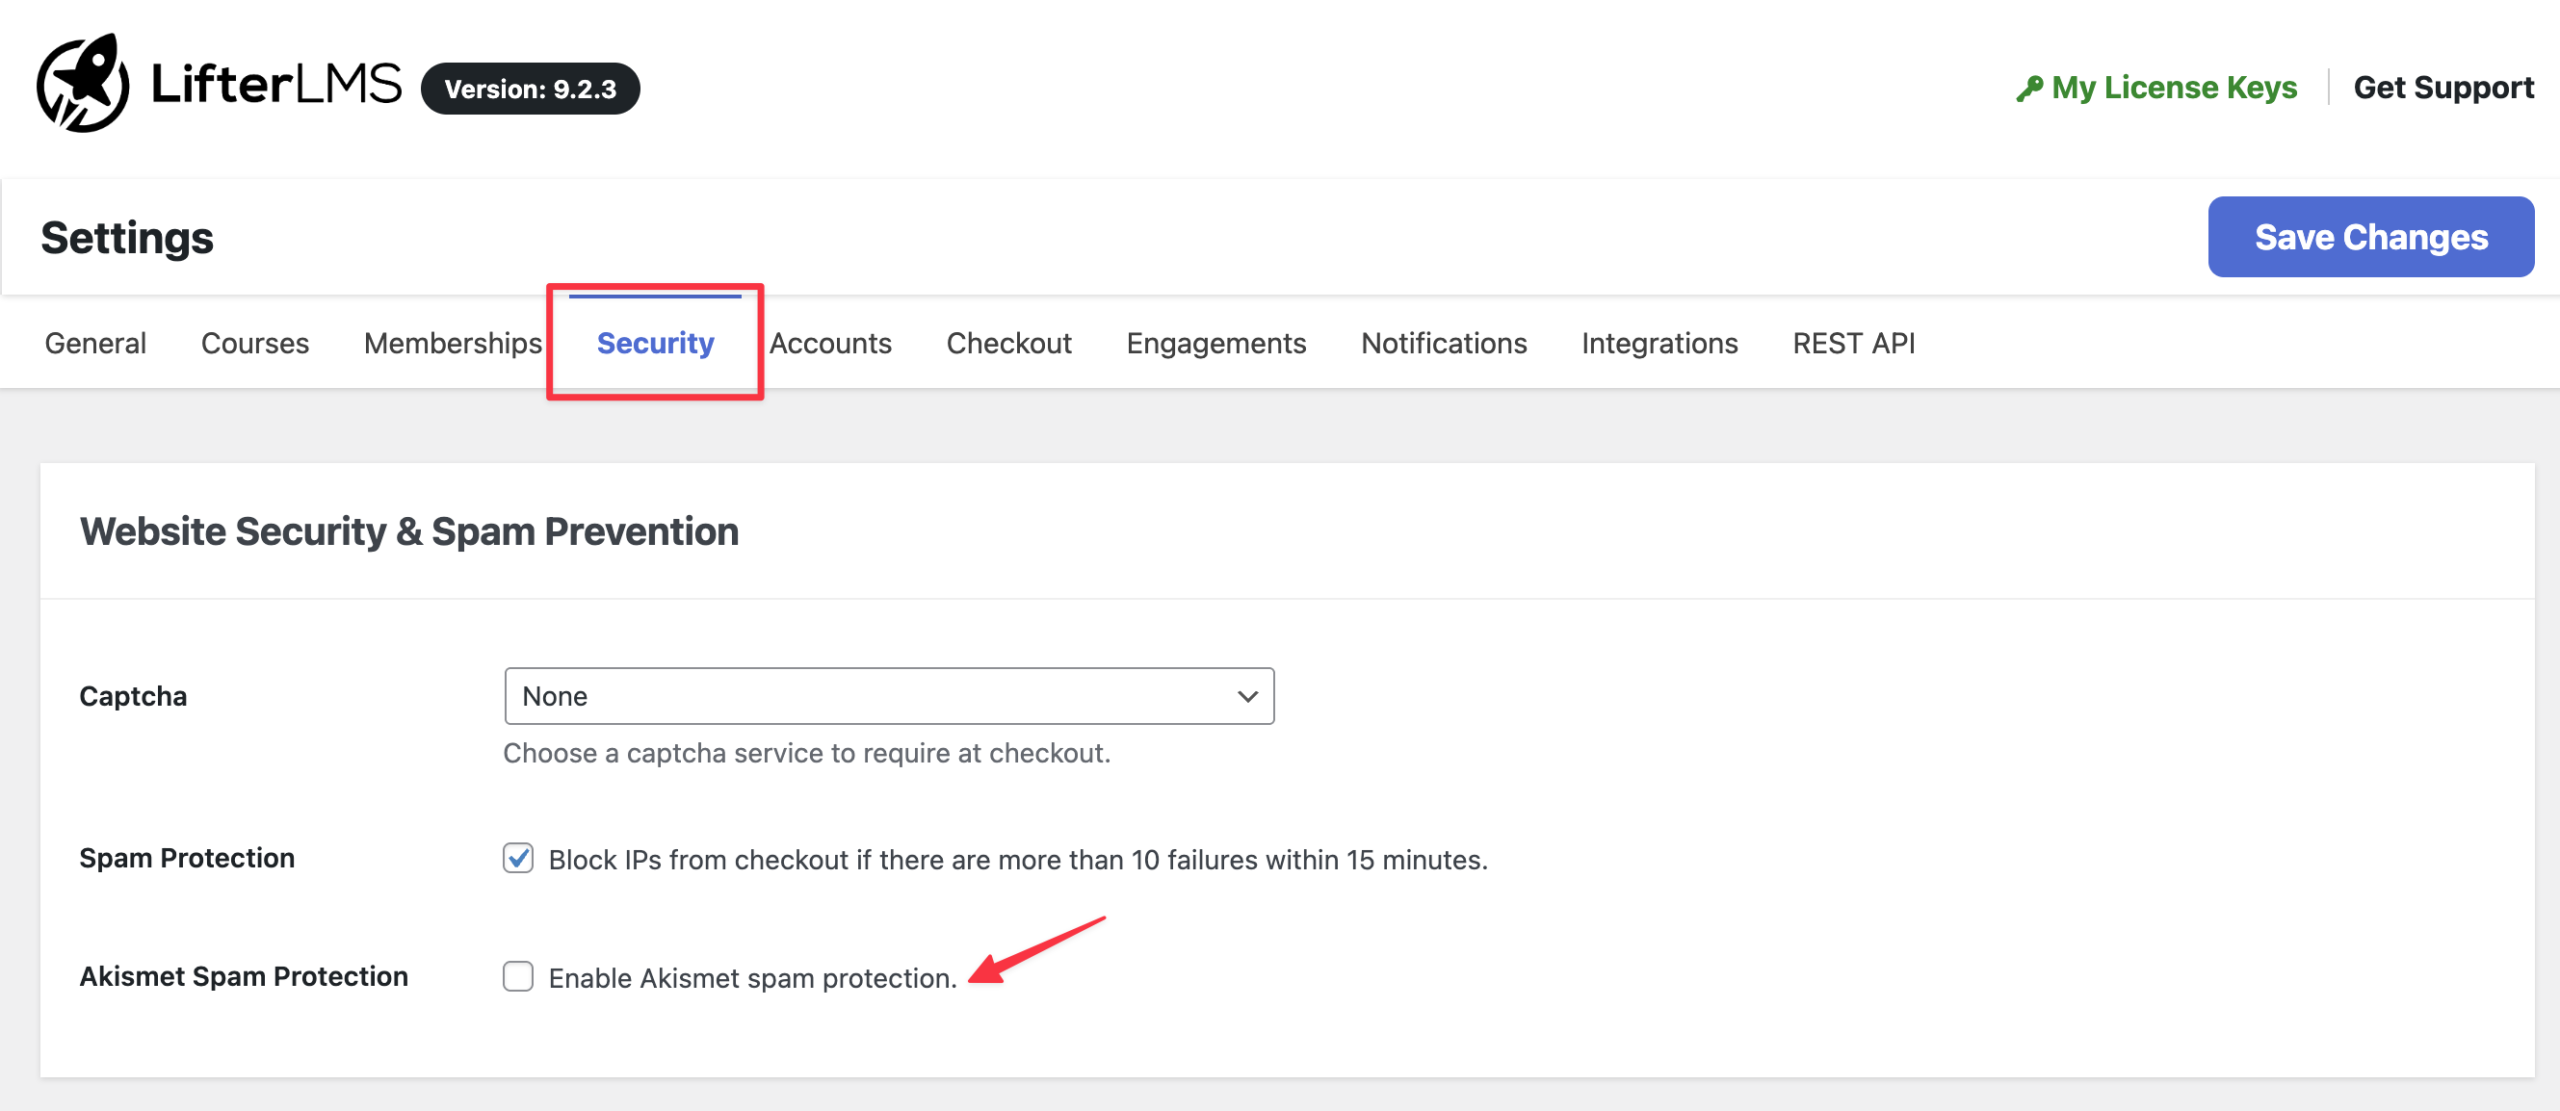
Task: Switch to the Checkout tab
Action: (1009, 343)
